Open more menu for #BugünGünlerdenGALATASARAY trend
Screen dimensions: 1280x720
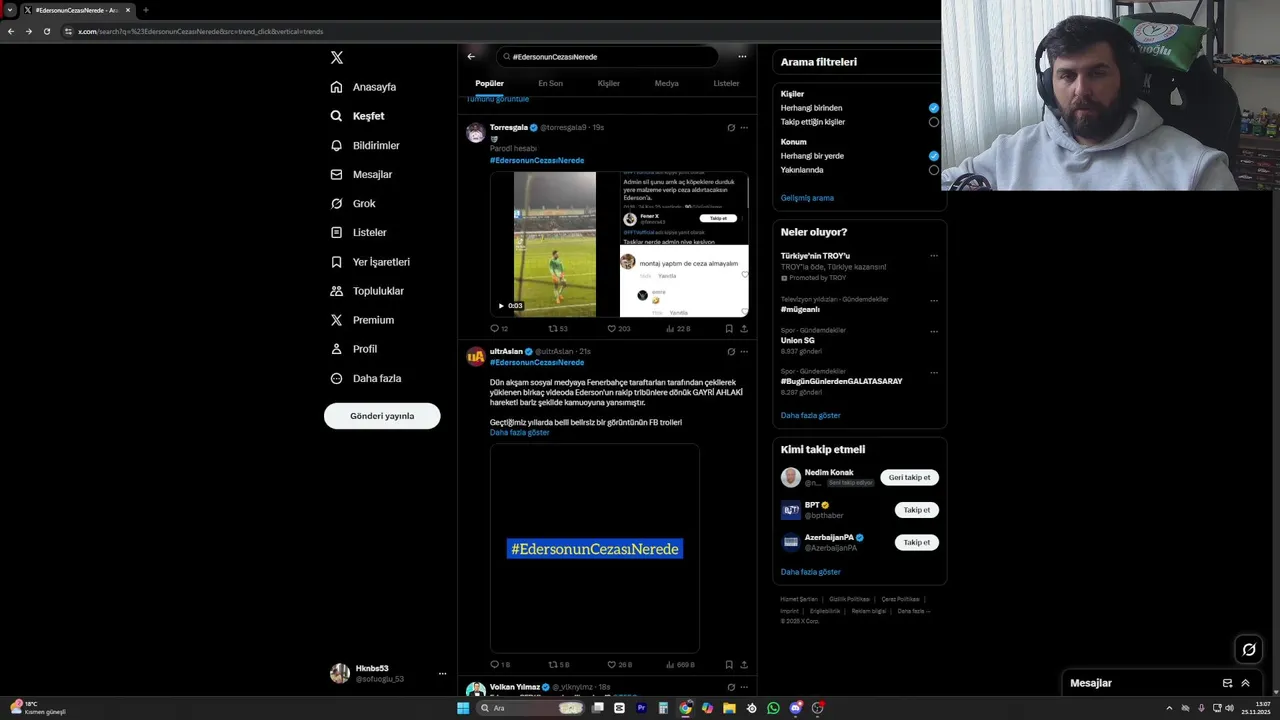click(x=934, y=372)
